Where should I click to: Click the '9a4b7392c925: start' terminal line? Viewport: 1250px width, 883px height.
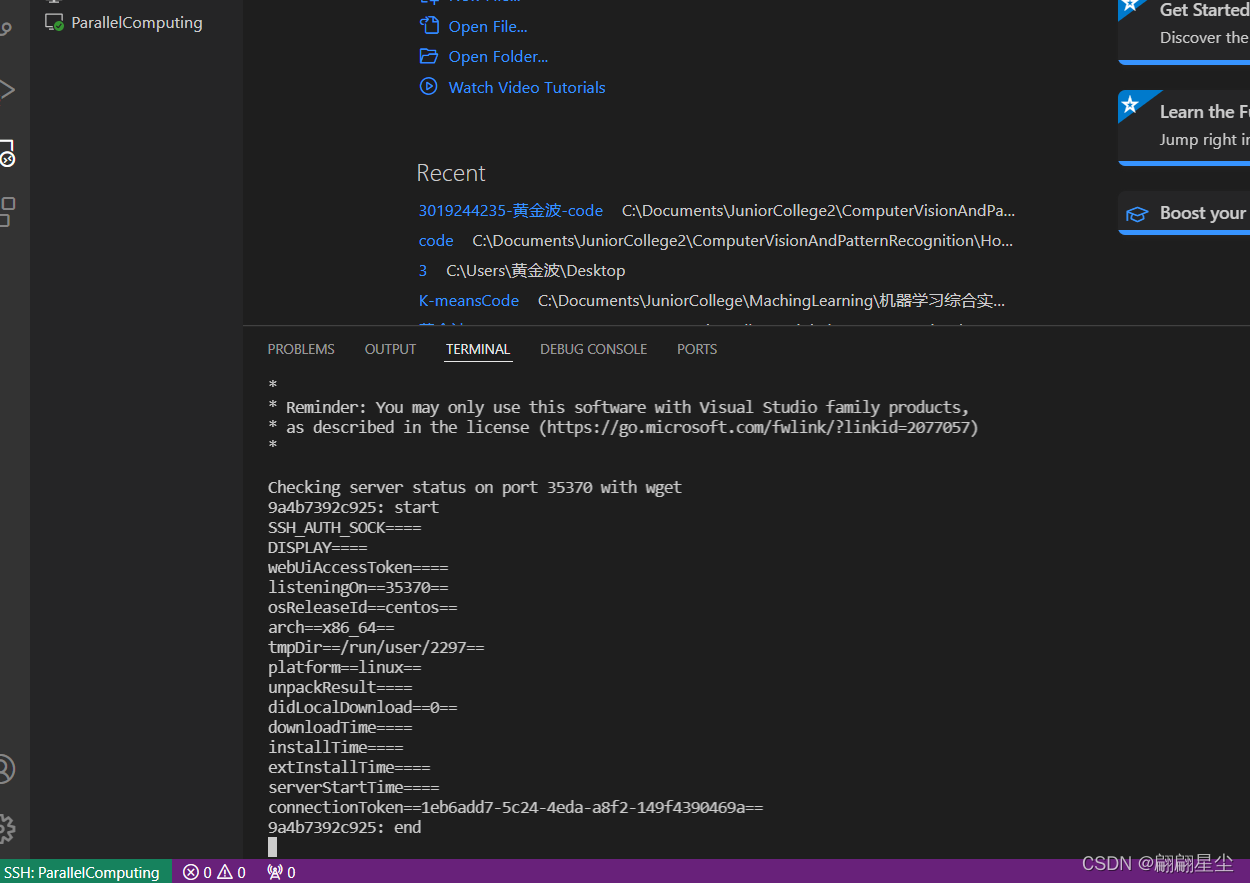click(x=353, y=507)
